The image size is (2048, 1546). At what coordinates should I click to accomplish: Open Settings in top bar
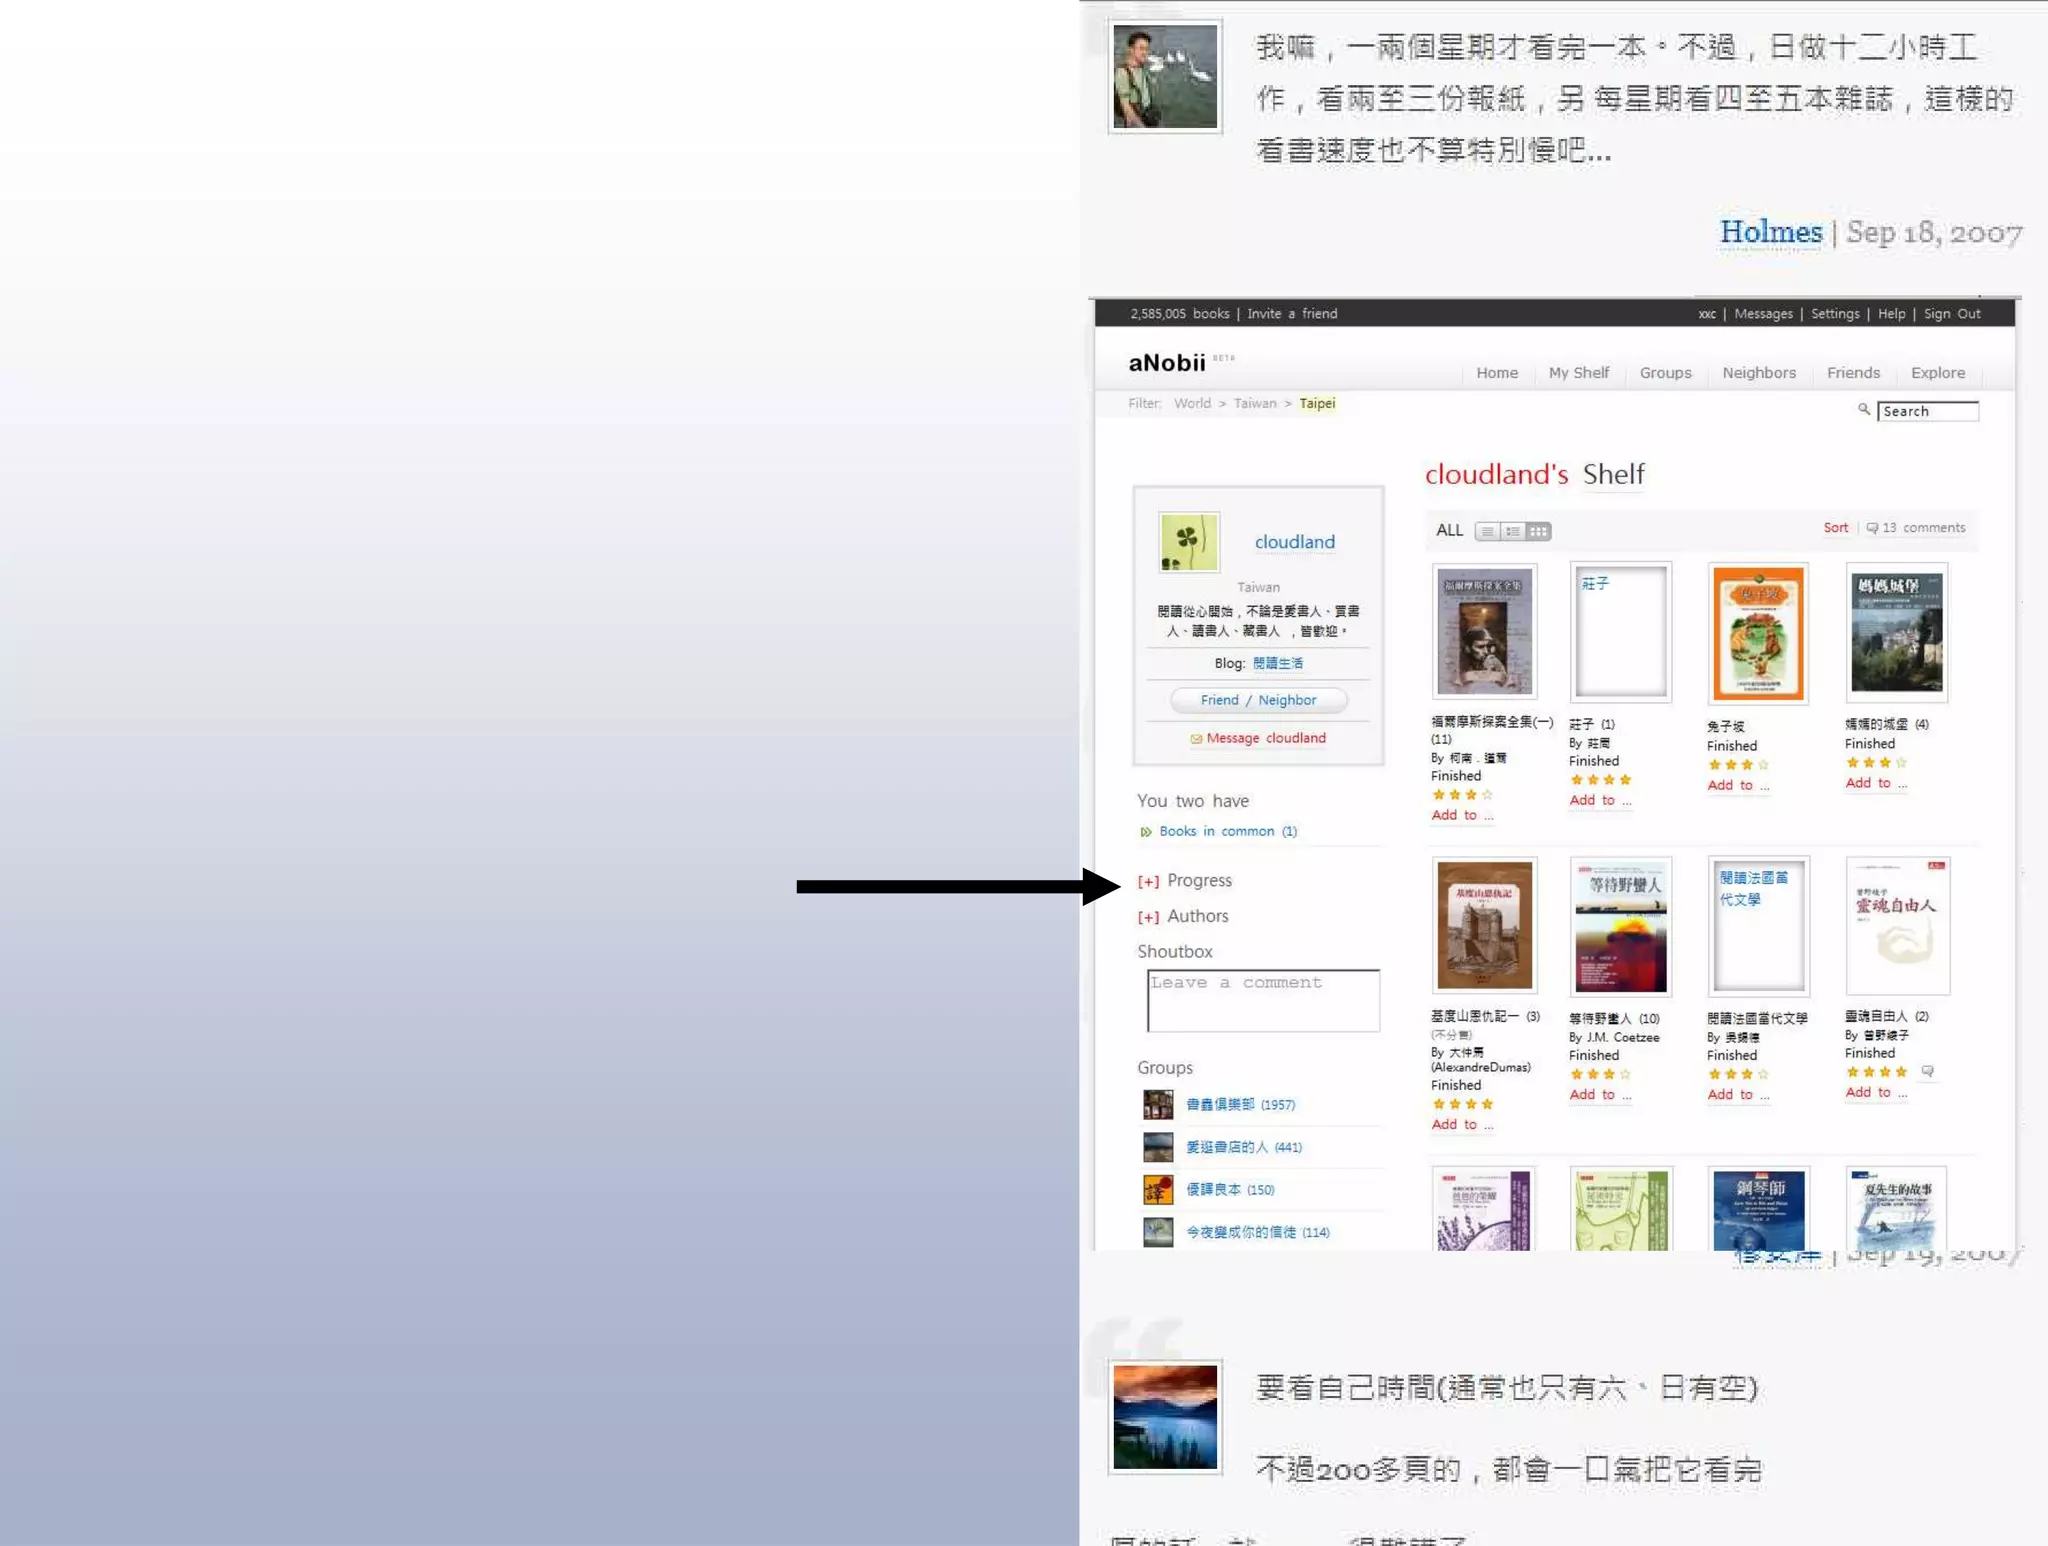coord(1835,314)
